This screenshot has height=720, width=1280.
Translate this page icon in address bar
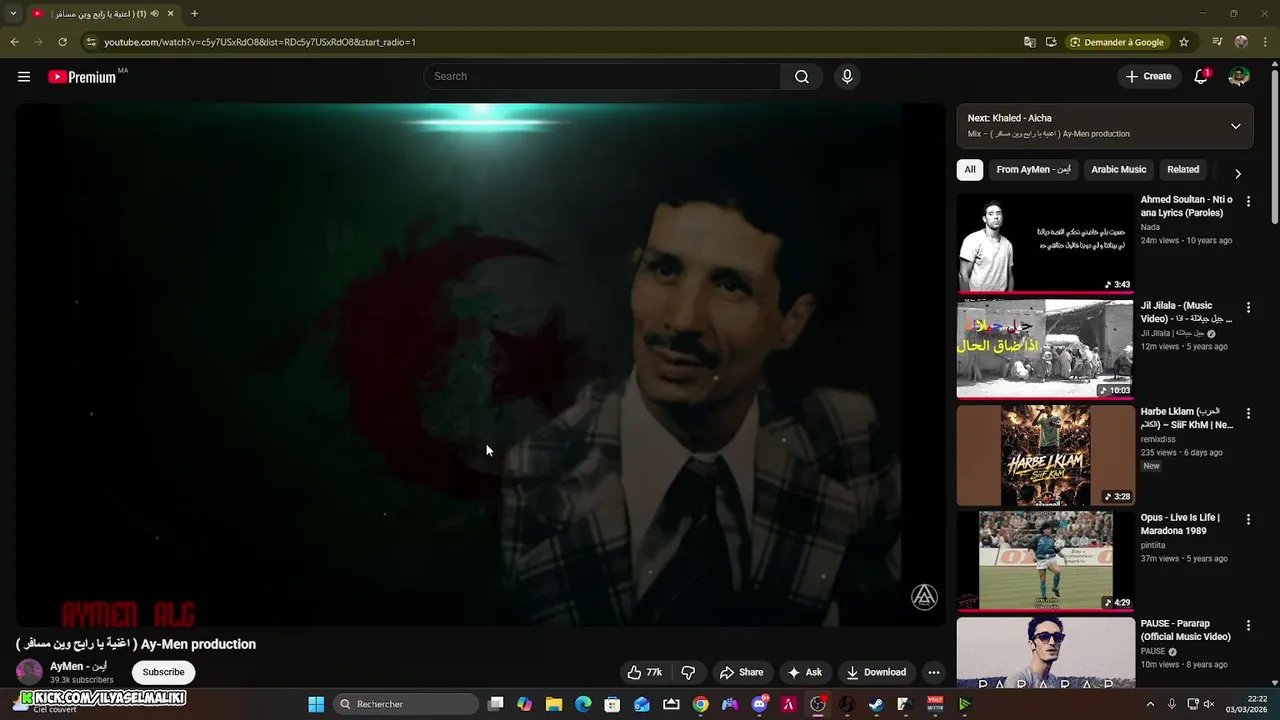[1030, 42]
